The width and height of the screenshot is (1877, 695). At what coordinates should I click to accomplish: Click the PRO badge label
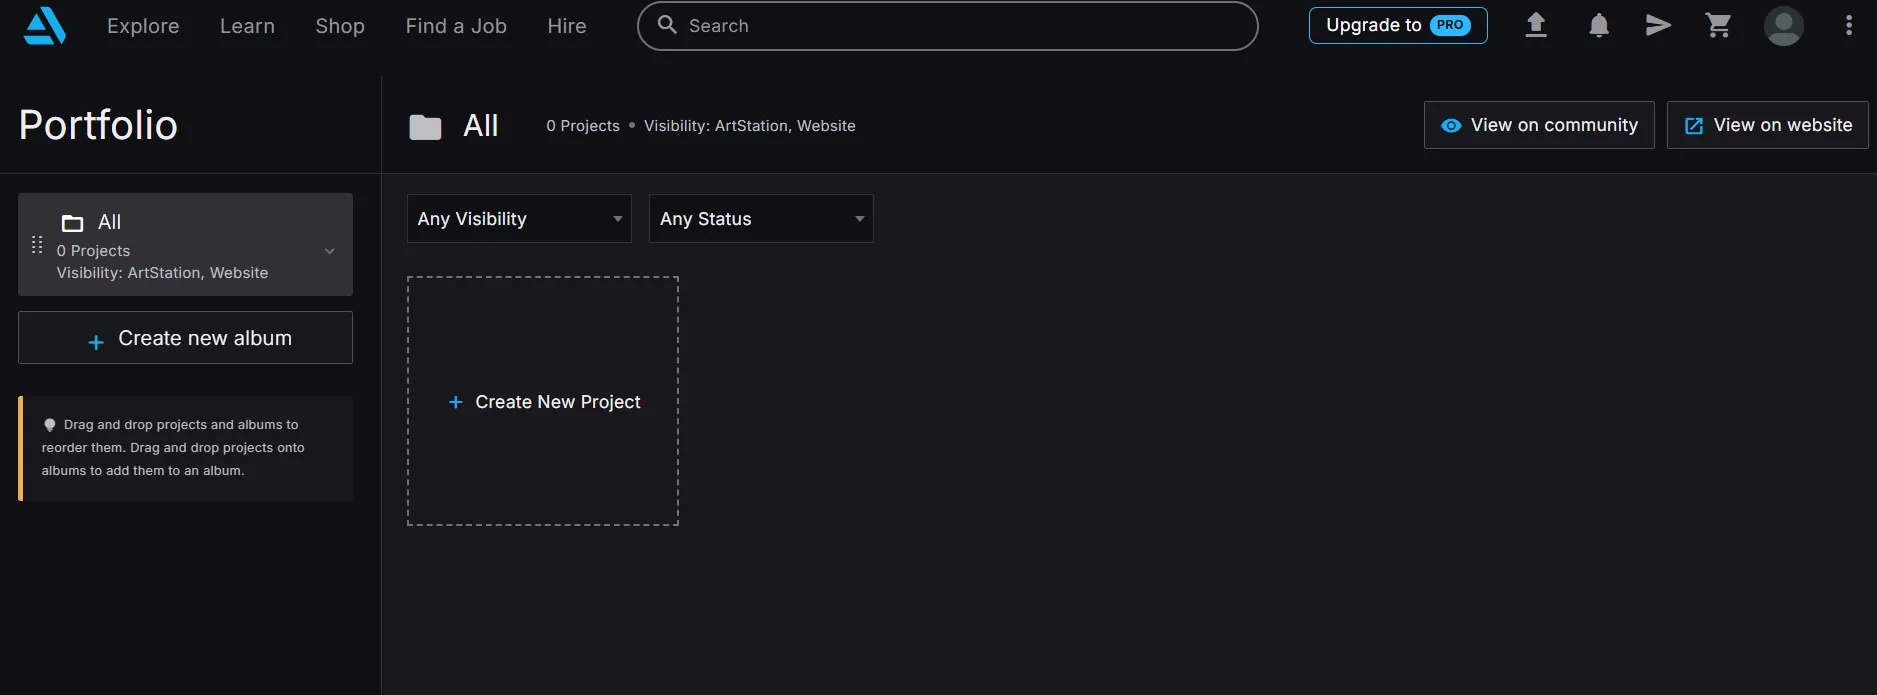click(x=1450, y=25)
